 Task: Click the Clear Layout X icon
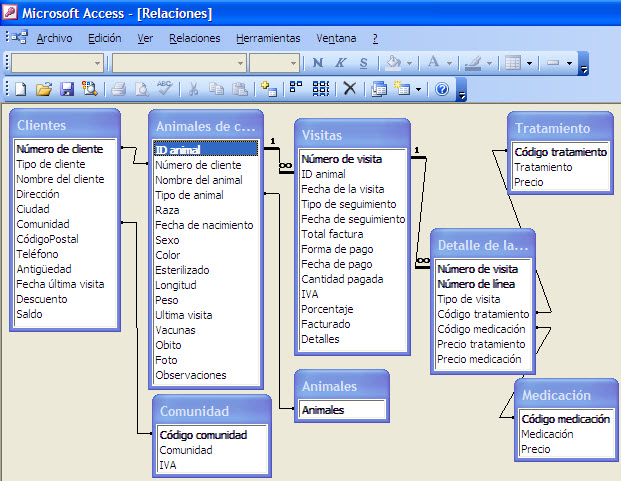[349, 89]
